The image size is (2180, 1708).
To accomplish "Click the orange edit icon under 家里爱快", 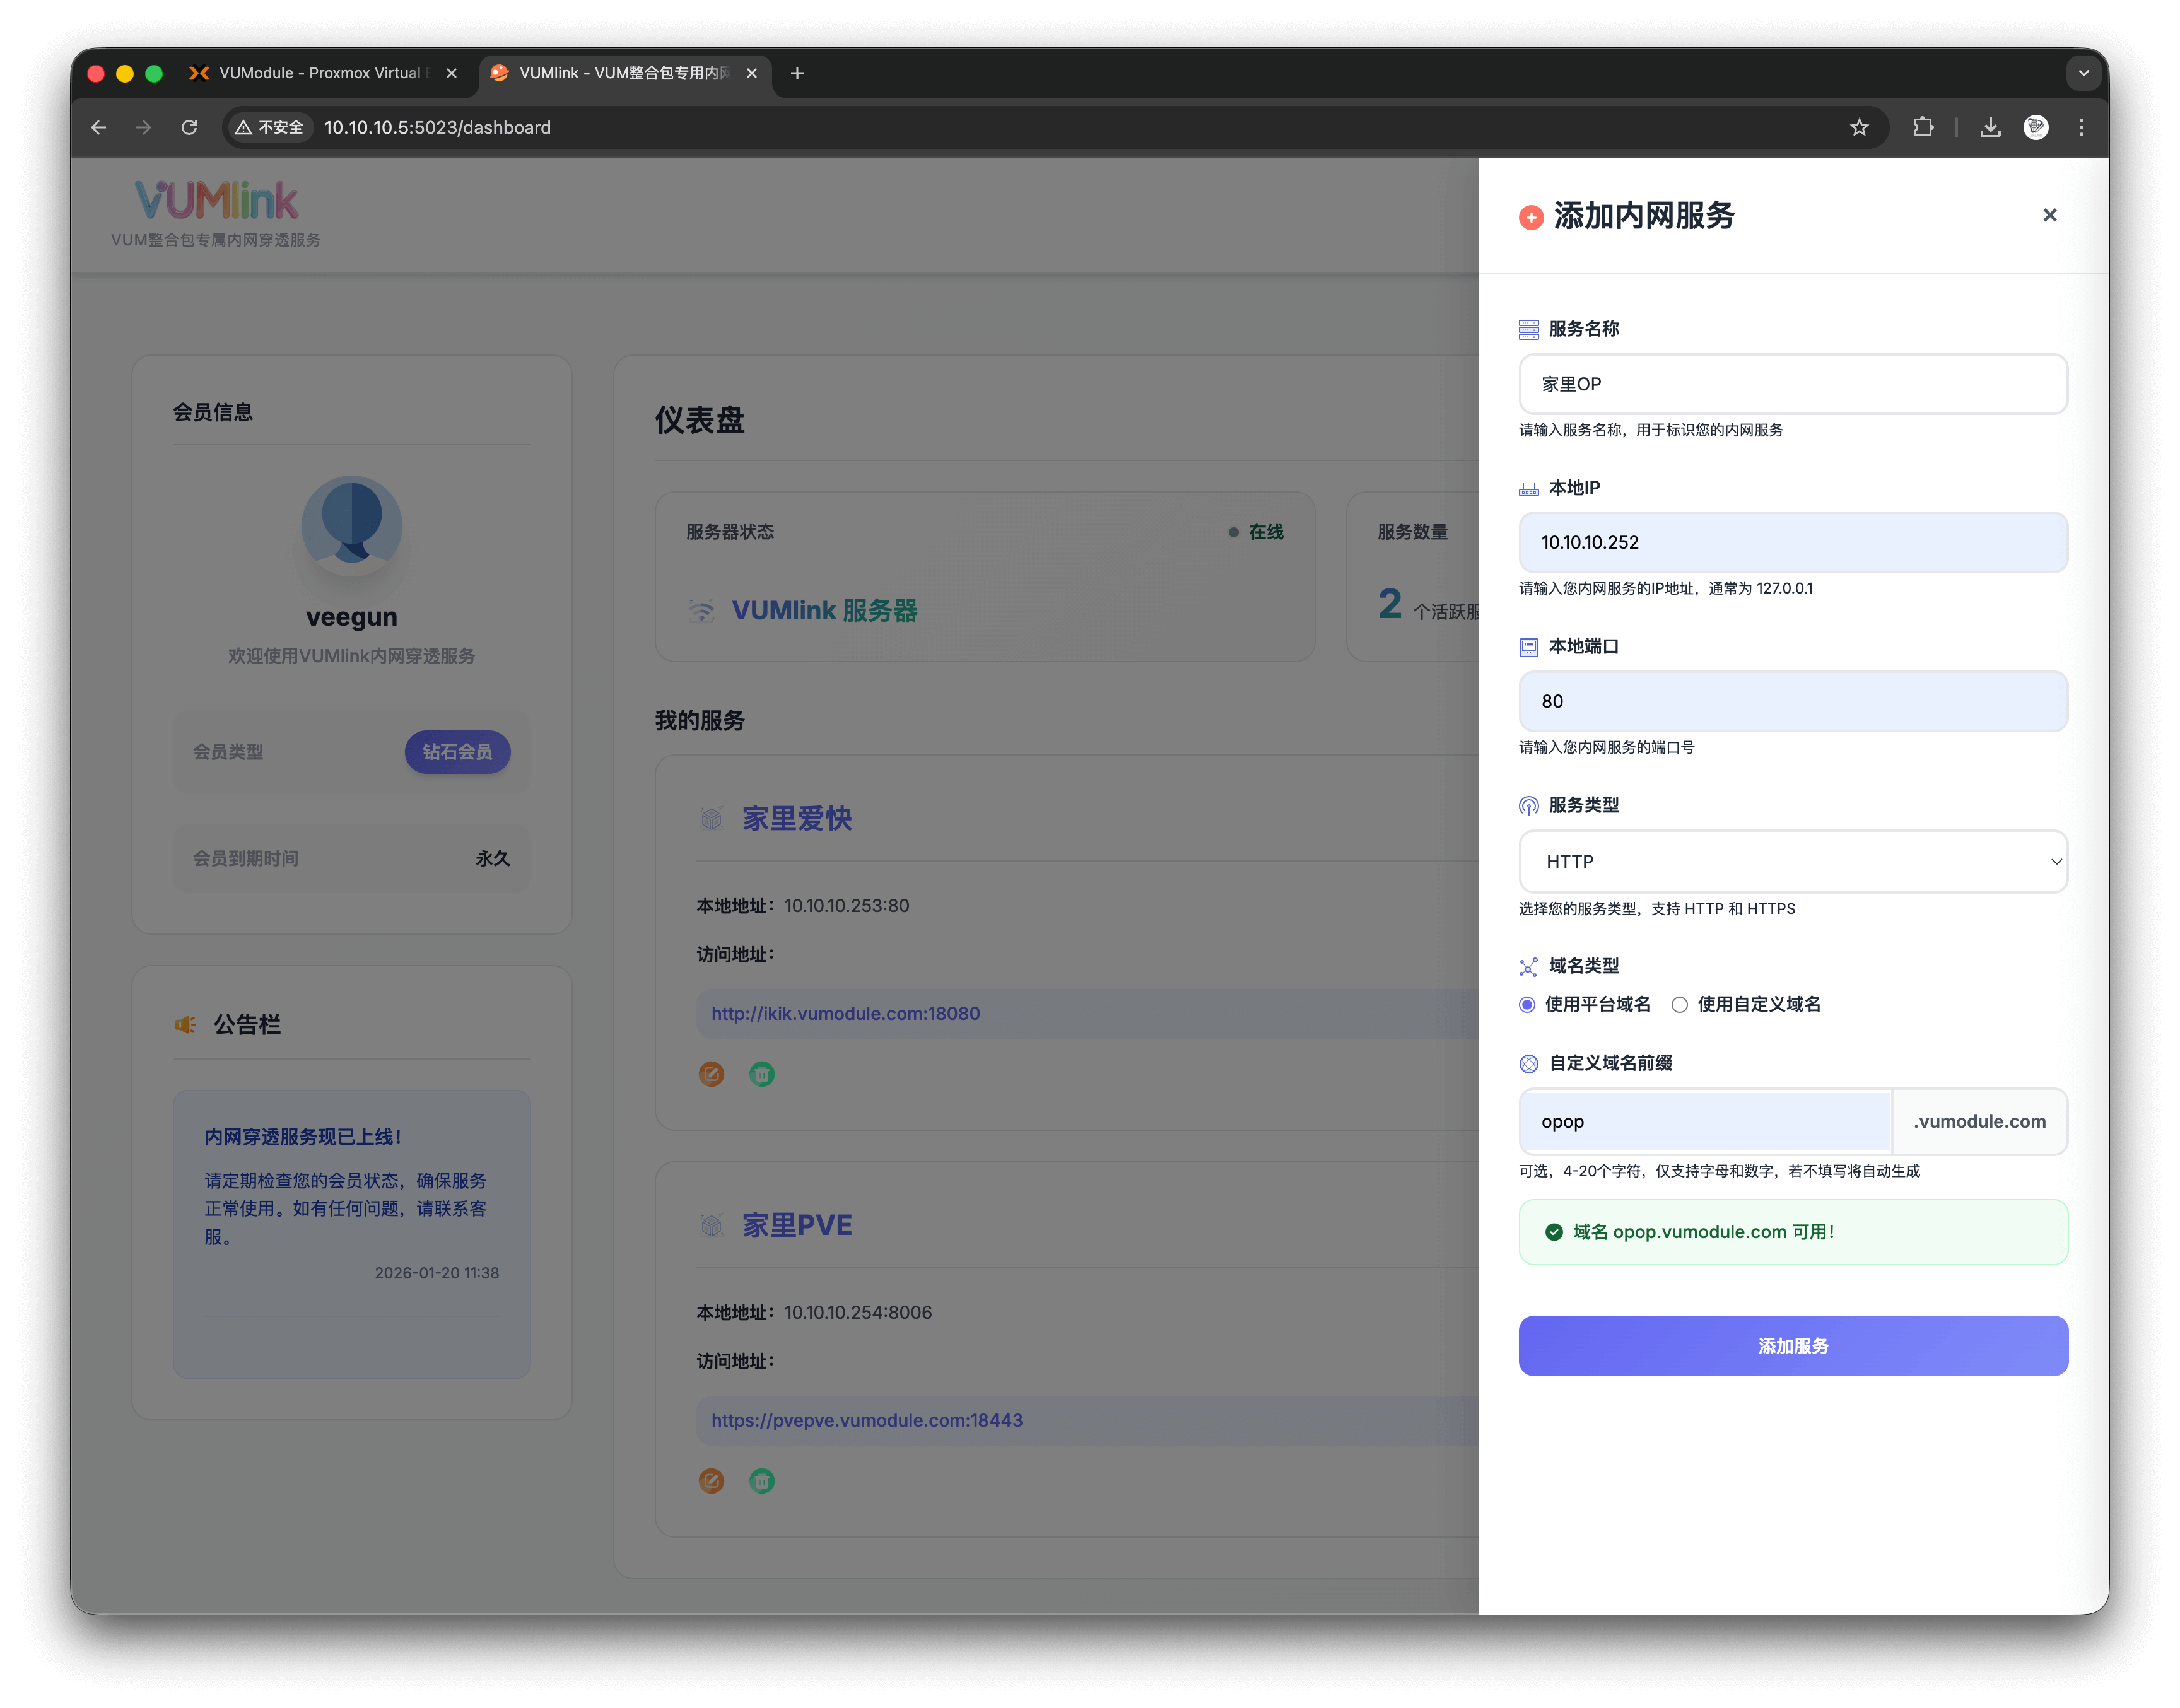I will [x=711, y=1074].
